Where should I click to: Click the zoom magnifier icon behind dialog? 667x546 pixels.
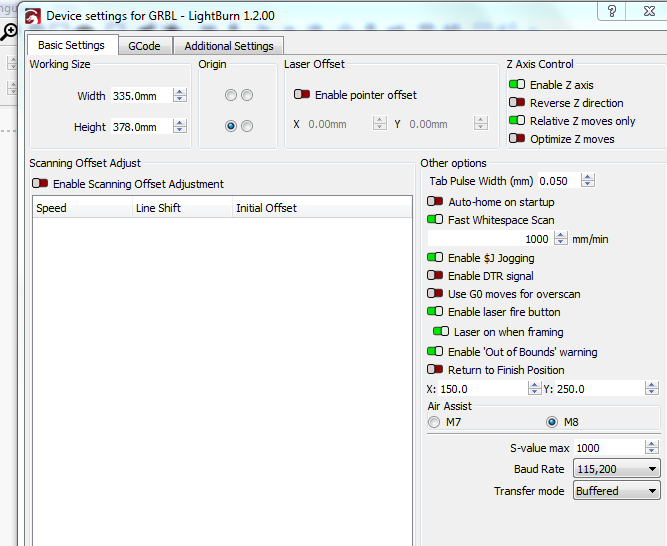click(x=9, y=32)
